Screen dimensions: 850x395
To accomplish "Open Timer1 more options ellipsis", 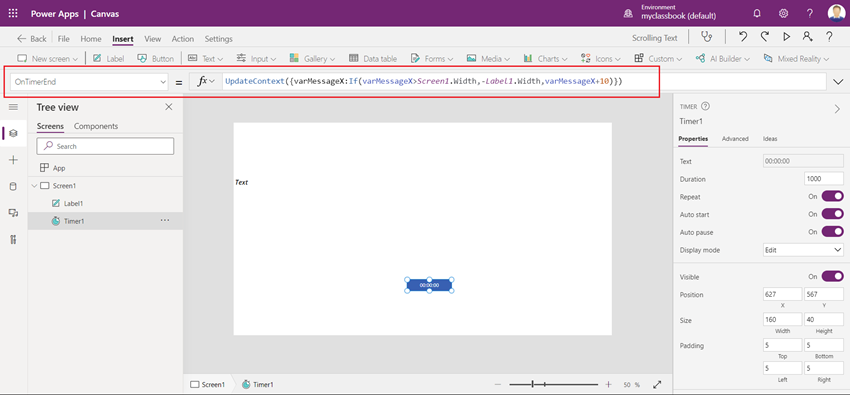I will click(x=165, y=221).
